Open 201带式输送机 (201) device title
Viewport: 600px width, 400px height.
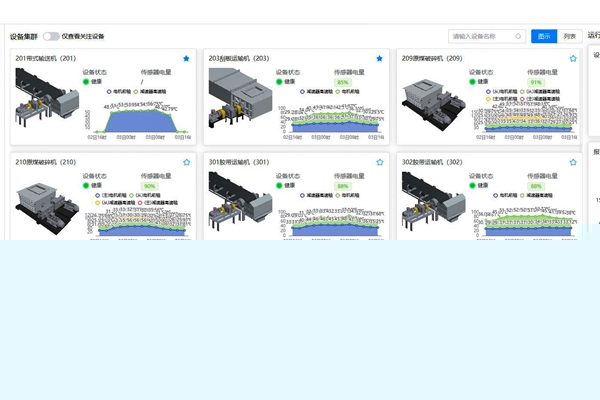[x=46, y=59]
